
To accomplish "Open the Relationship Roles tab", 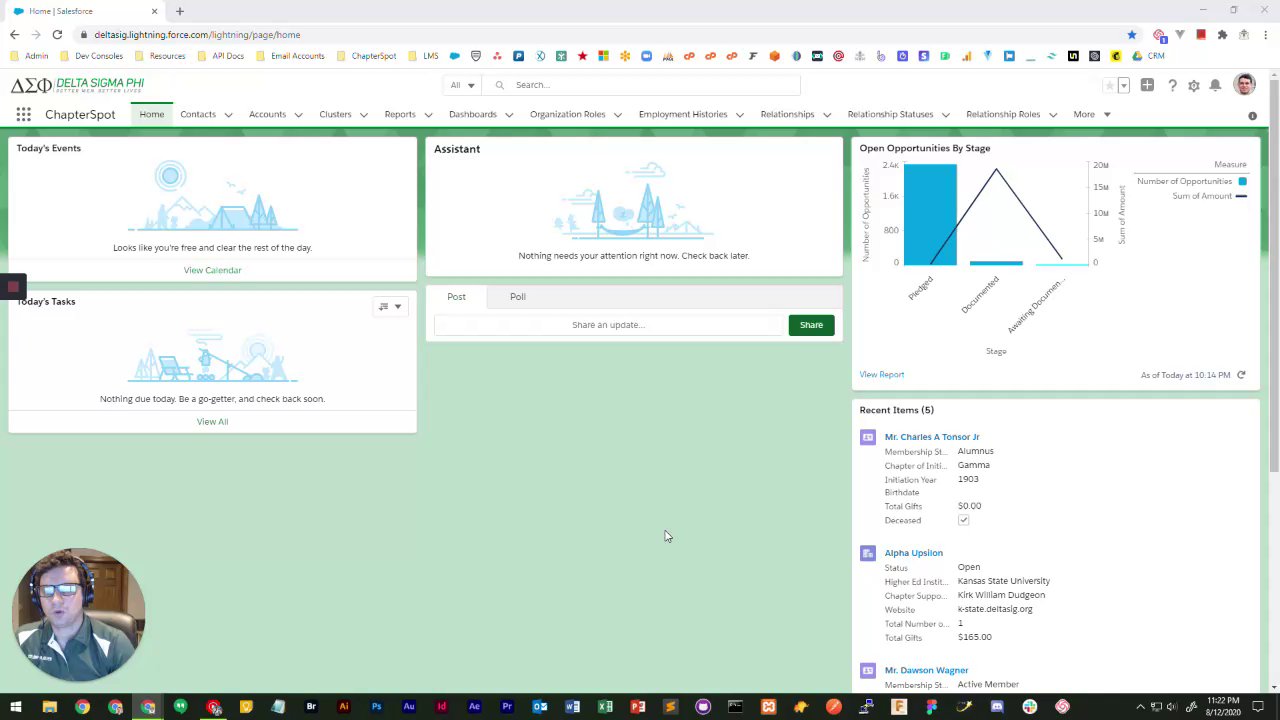I will click(x=1003, y=114).
